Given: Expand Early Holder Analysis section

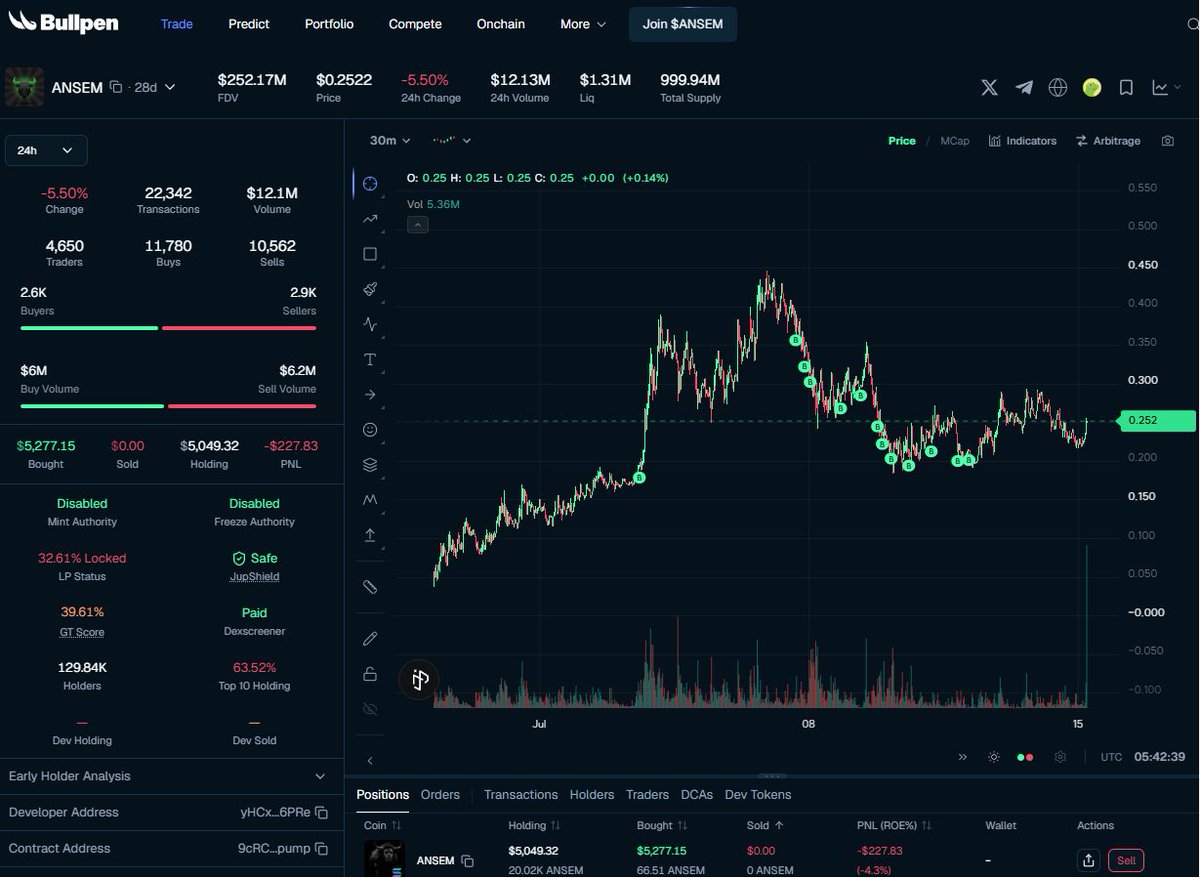Looking at the screenshot, I should [x=172, y=776].
